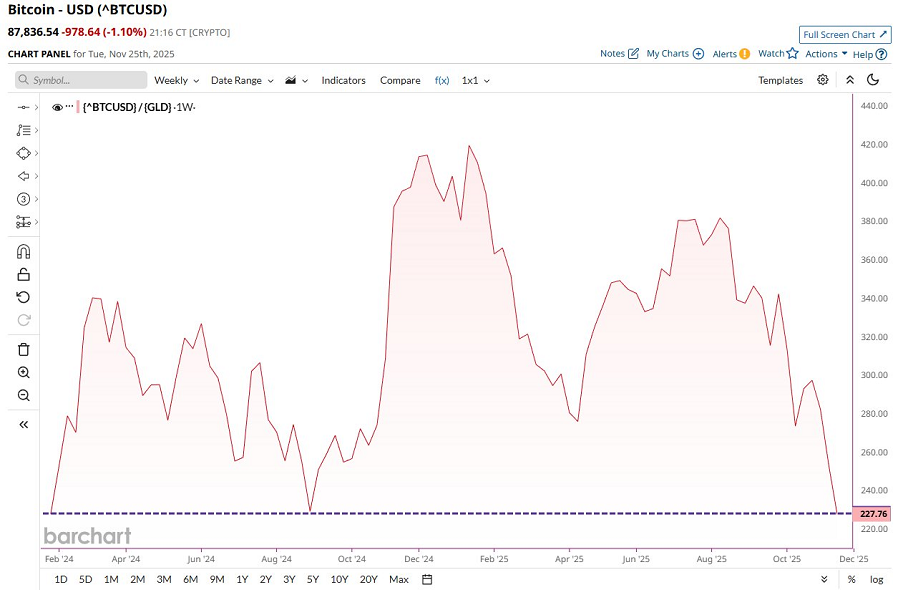The image size is (898, 590).
Task: Open the numbered wave count tool
Action: coord(23,199)
